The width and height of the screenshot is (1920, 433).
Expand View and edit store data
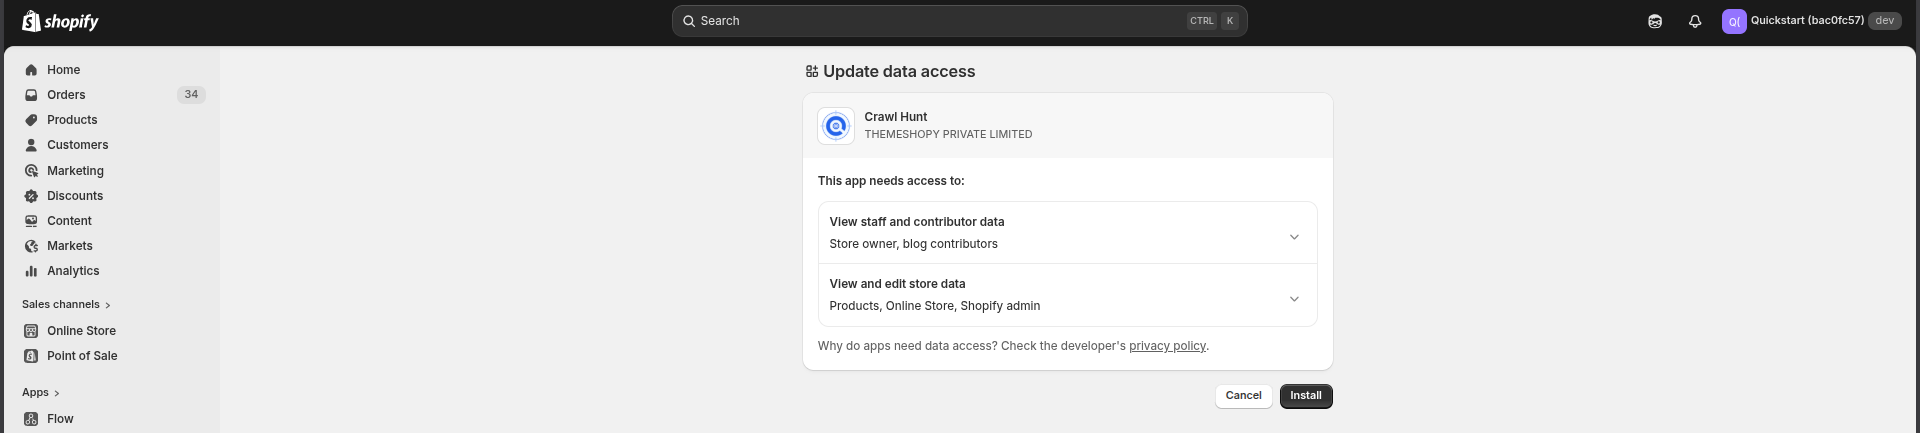point(1294,299)
